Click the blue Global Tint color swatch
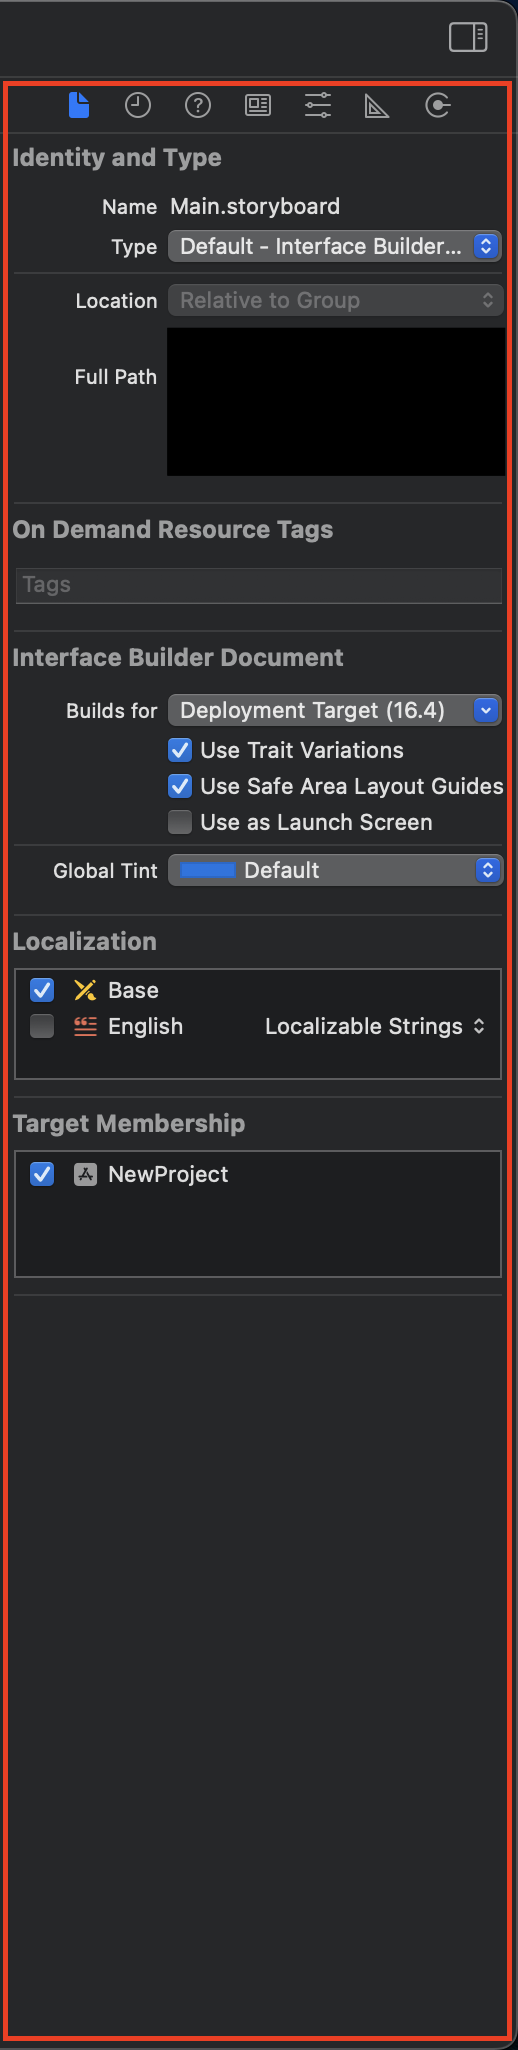 (x=207, y=870)
